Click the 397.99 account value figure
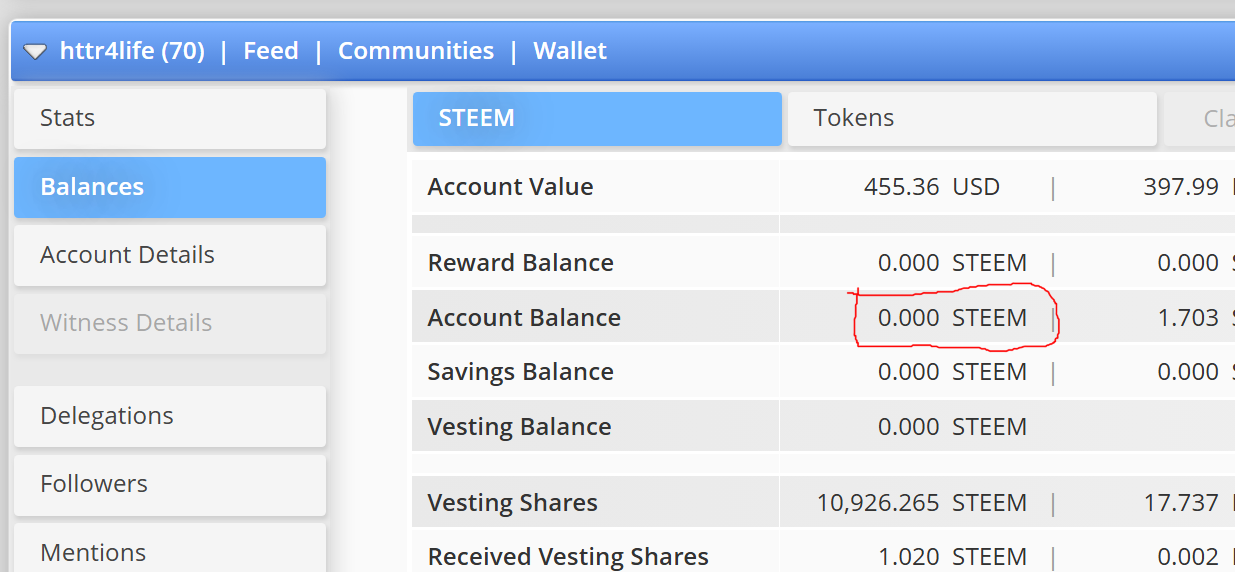Viewport: 1235px width, 572px height. (1181, 187)
